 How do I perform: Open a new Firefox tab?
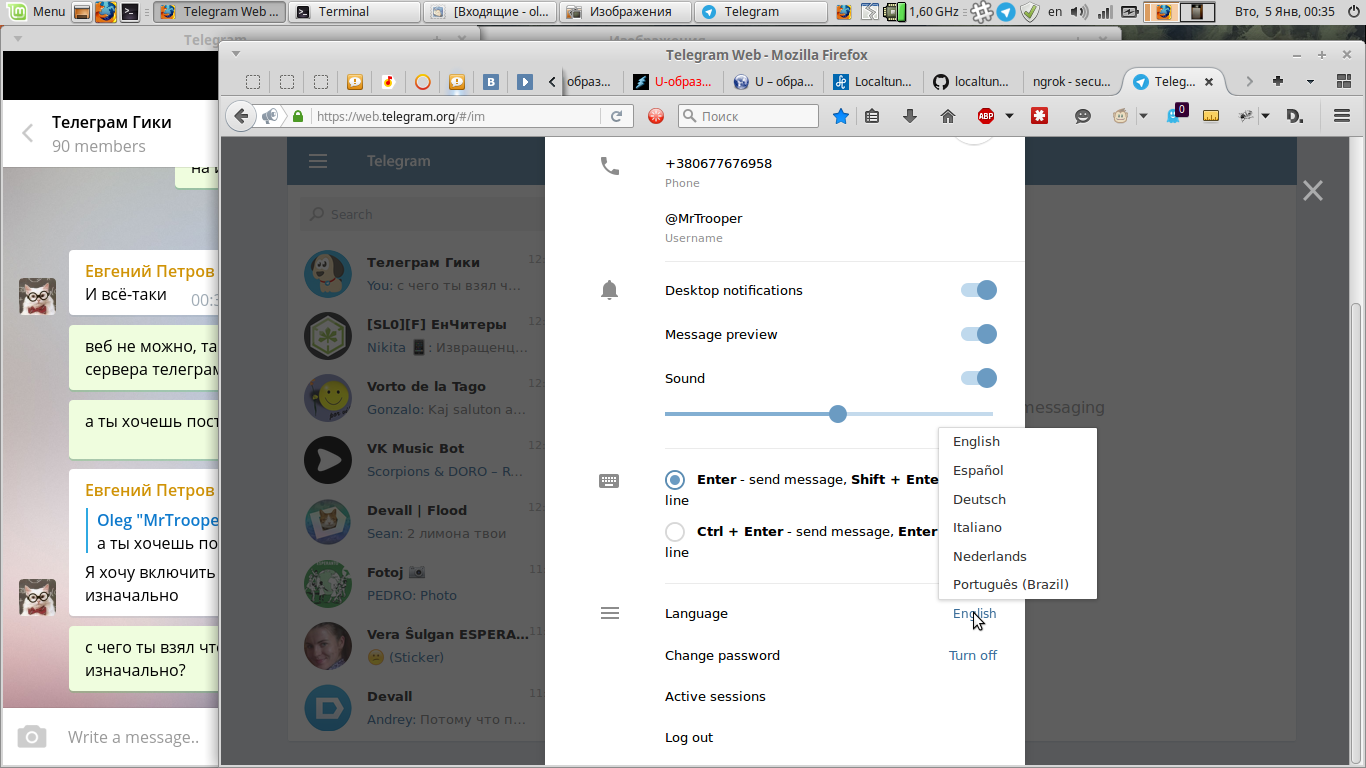1278,82
